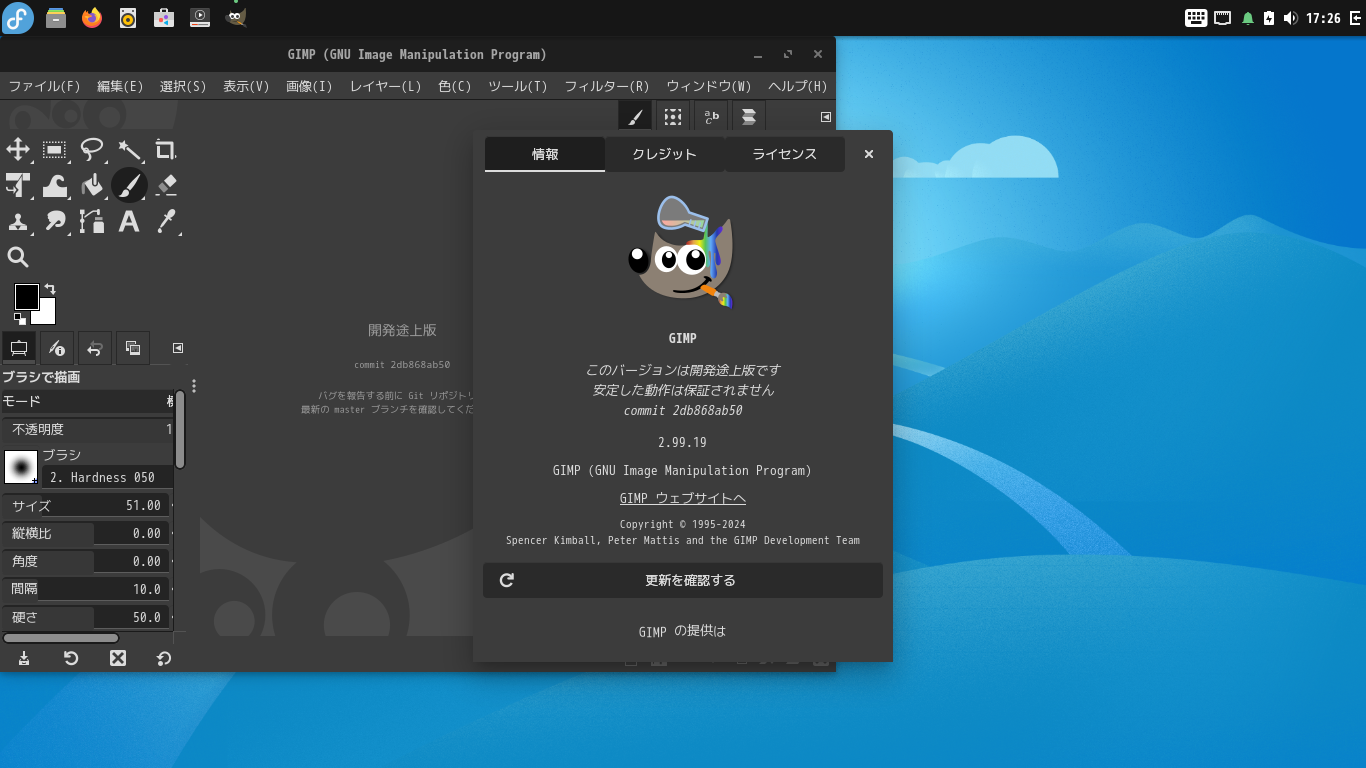Viewport: 1366px width, 768px height.
Task: Open the Select (選択) menu
Action: pyautogui.click(x=183, y=86)
